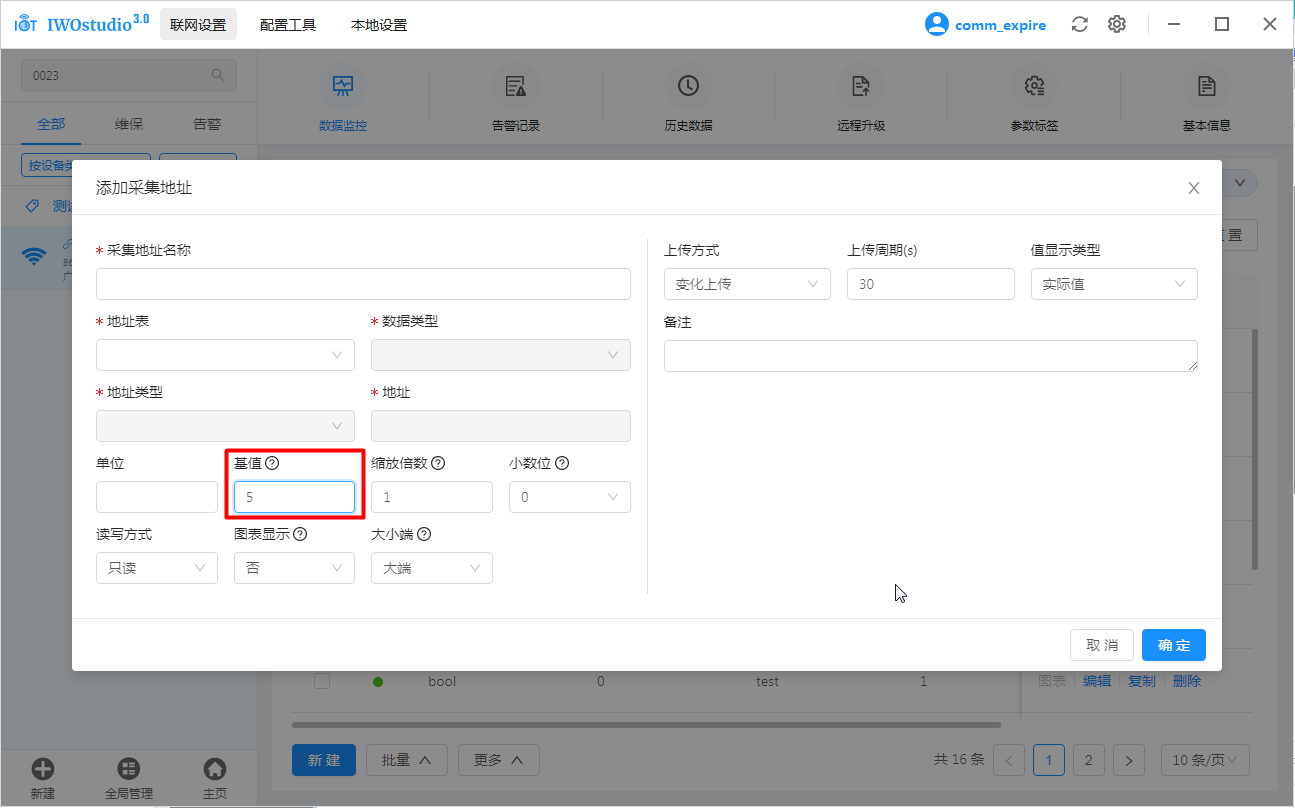Expand the 值显示类型 dropdown

click(x=1113, y=284)
